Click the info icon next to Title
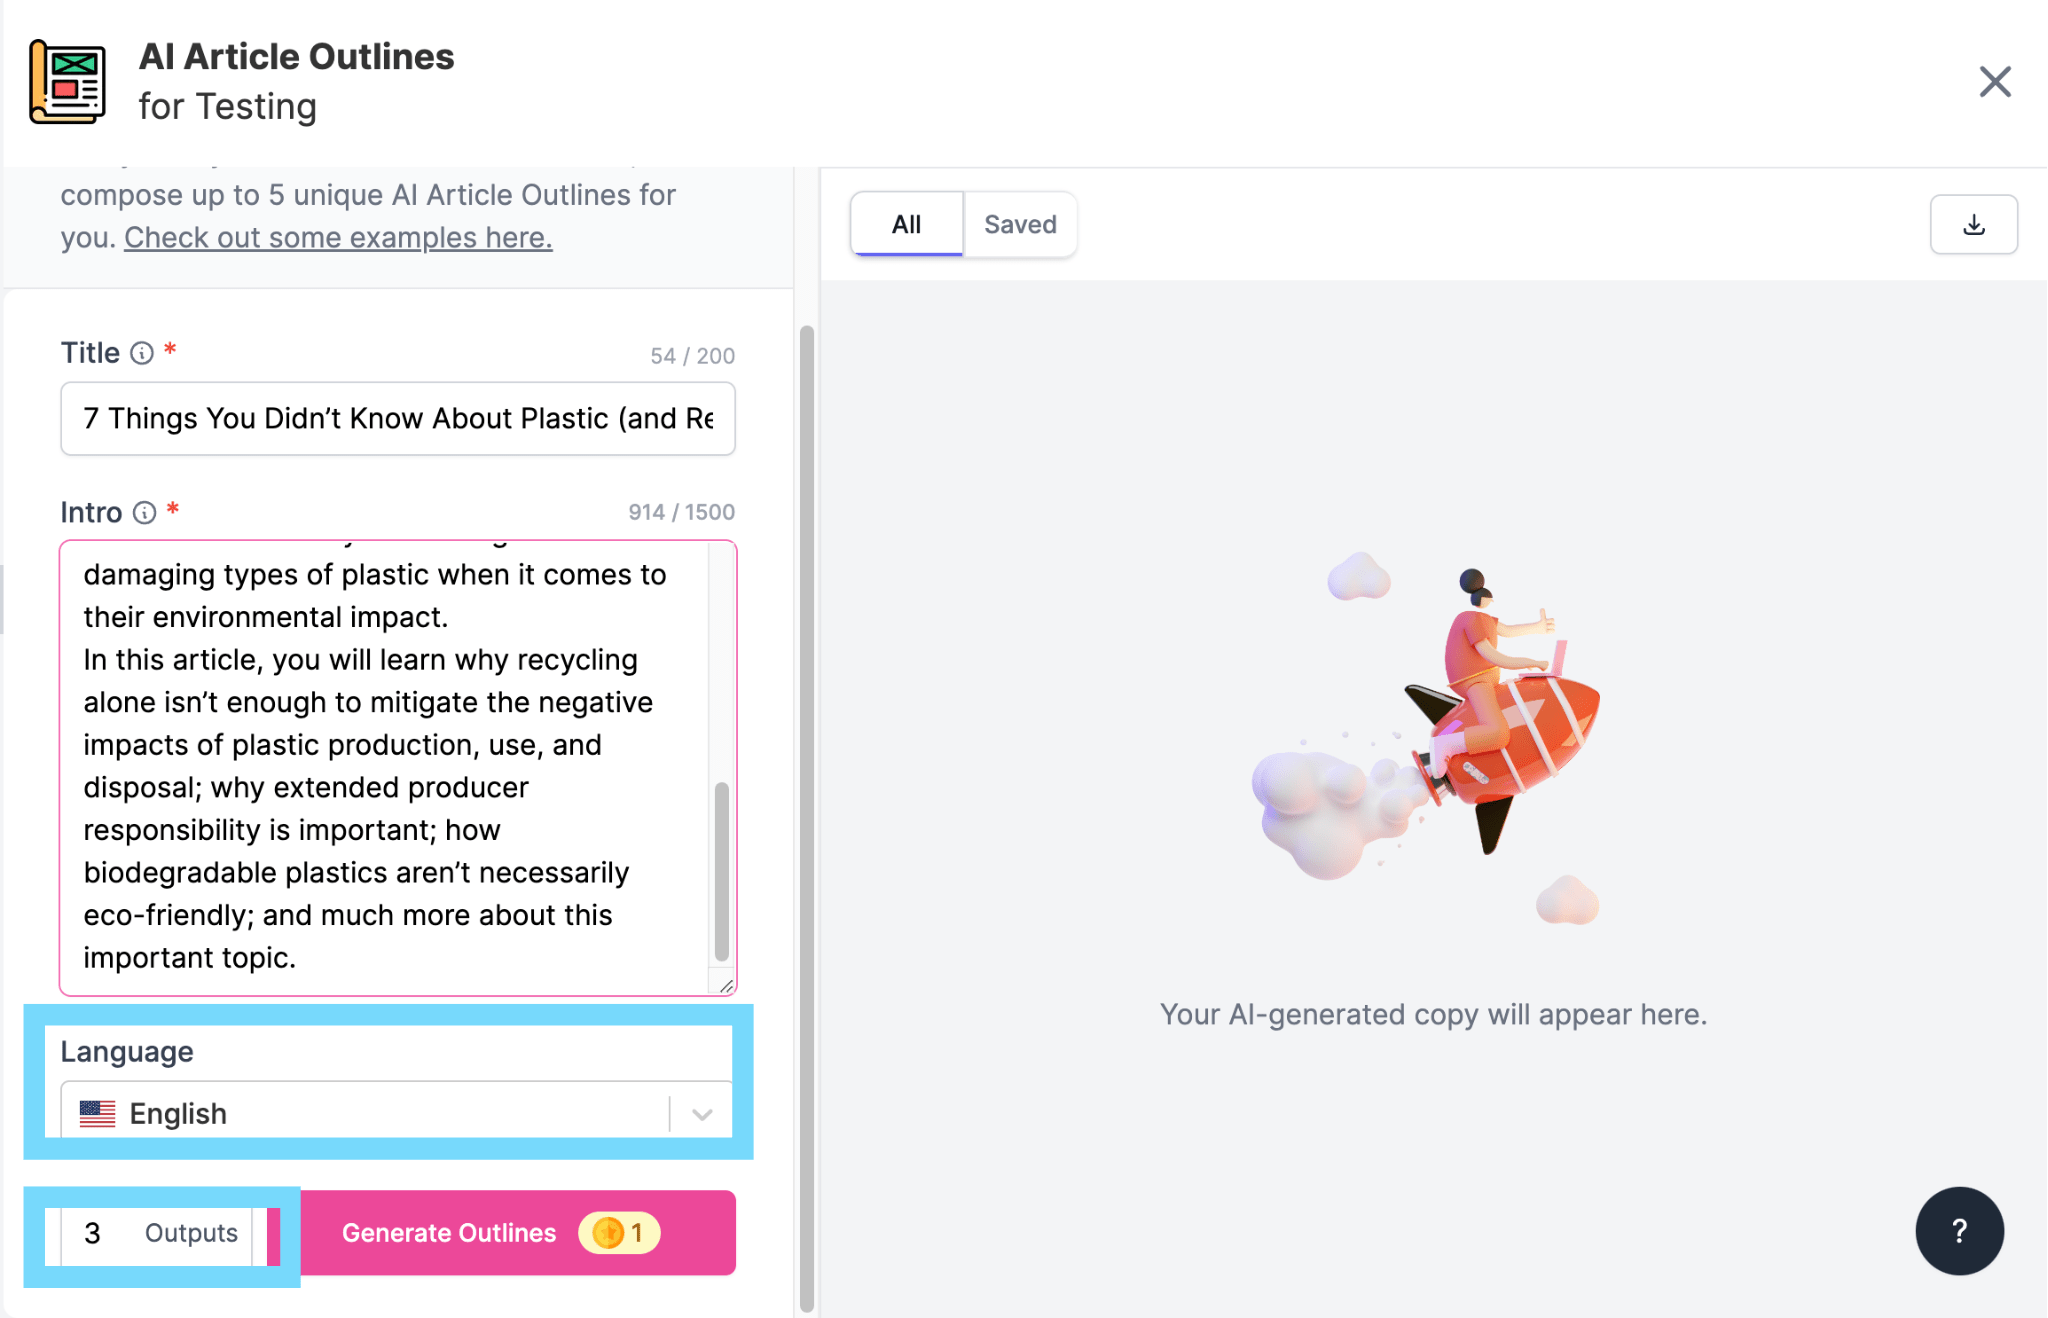2048x1318 pixels. click(x=140, y=353)
